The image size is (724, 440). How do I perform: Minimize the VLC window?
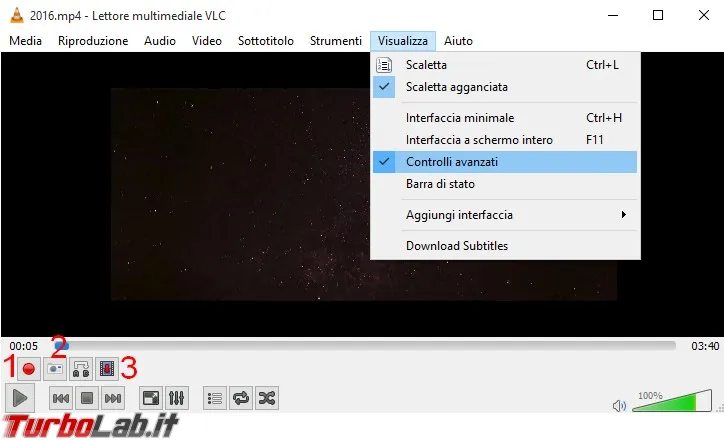[613, 15]
